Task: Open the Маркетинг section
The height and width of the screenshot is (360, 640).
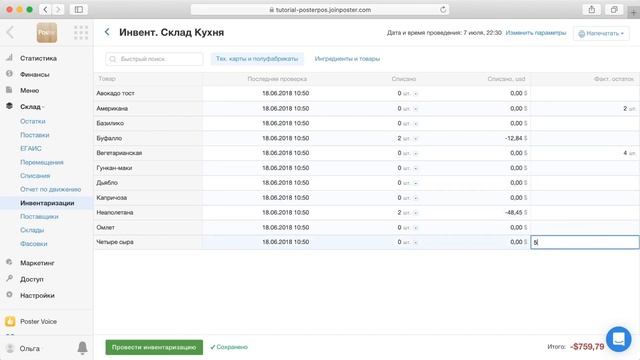Action: [x=37, y=263]
